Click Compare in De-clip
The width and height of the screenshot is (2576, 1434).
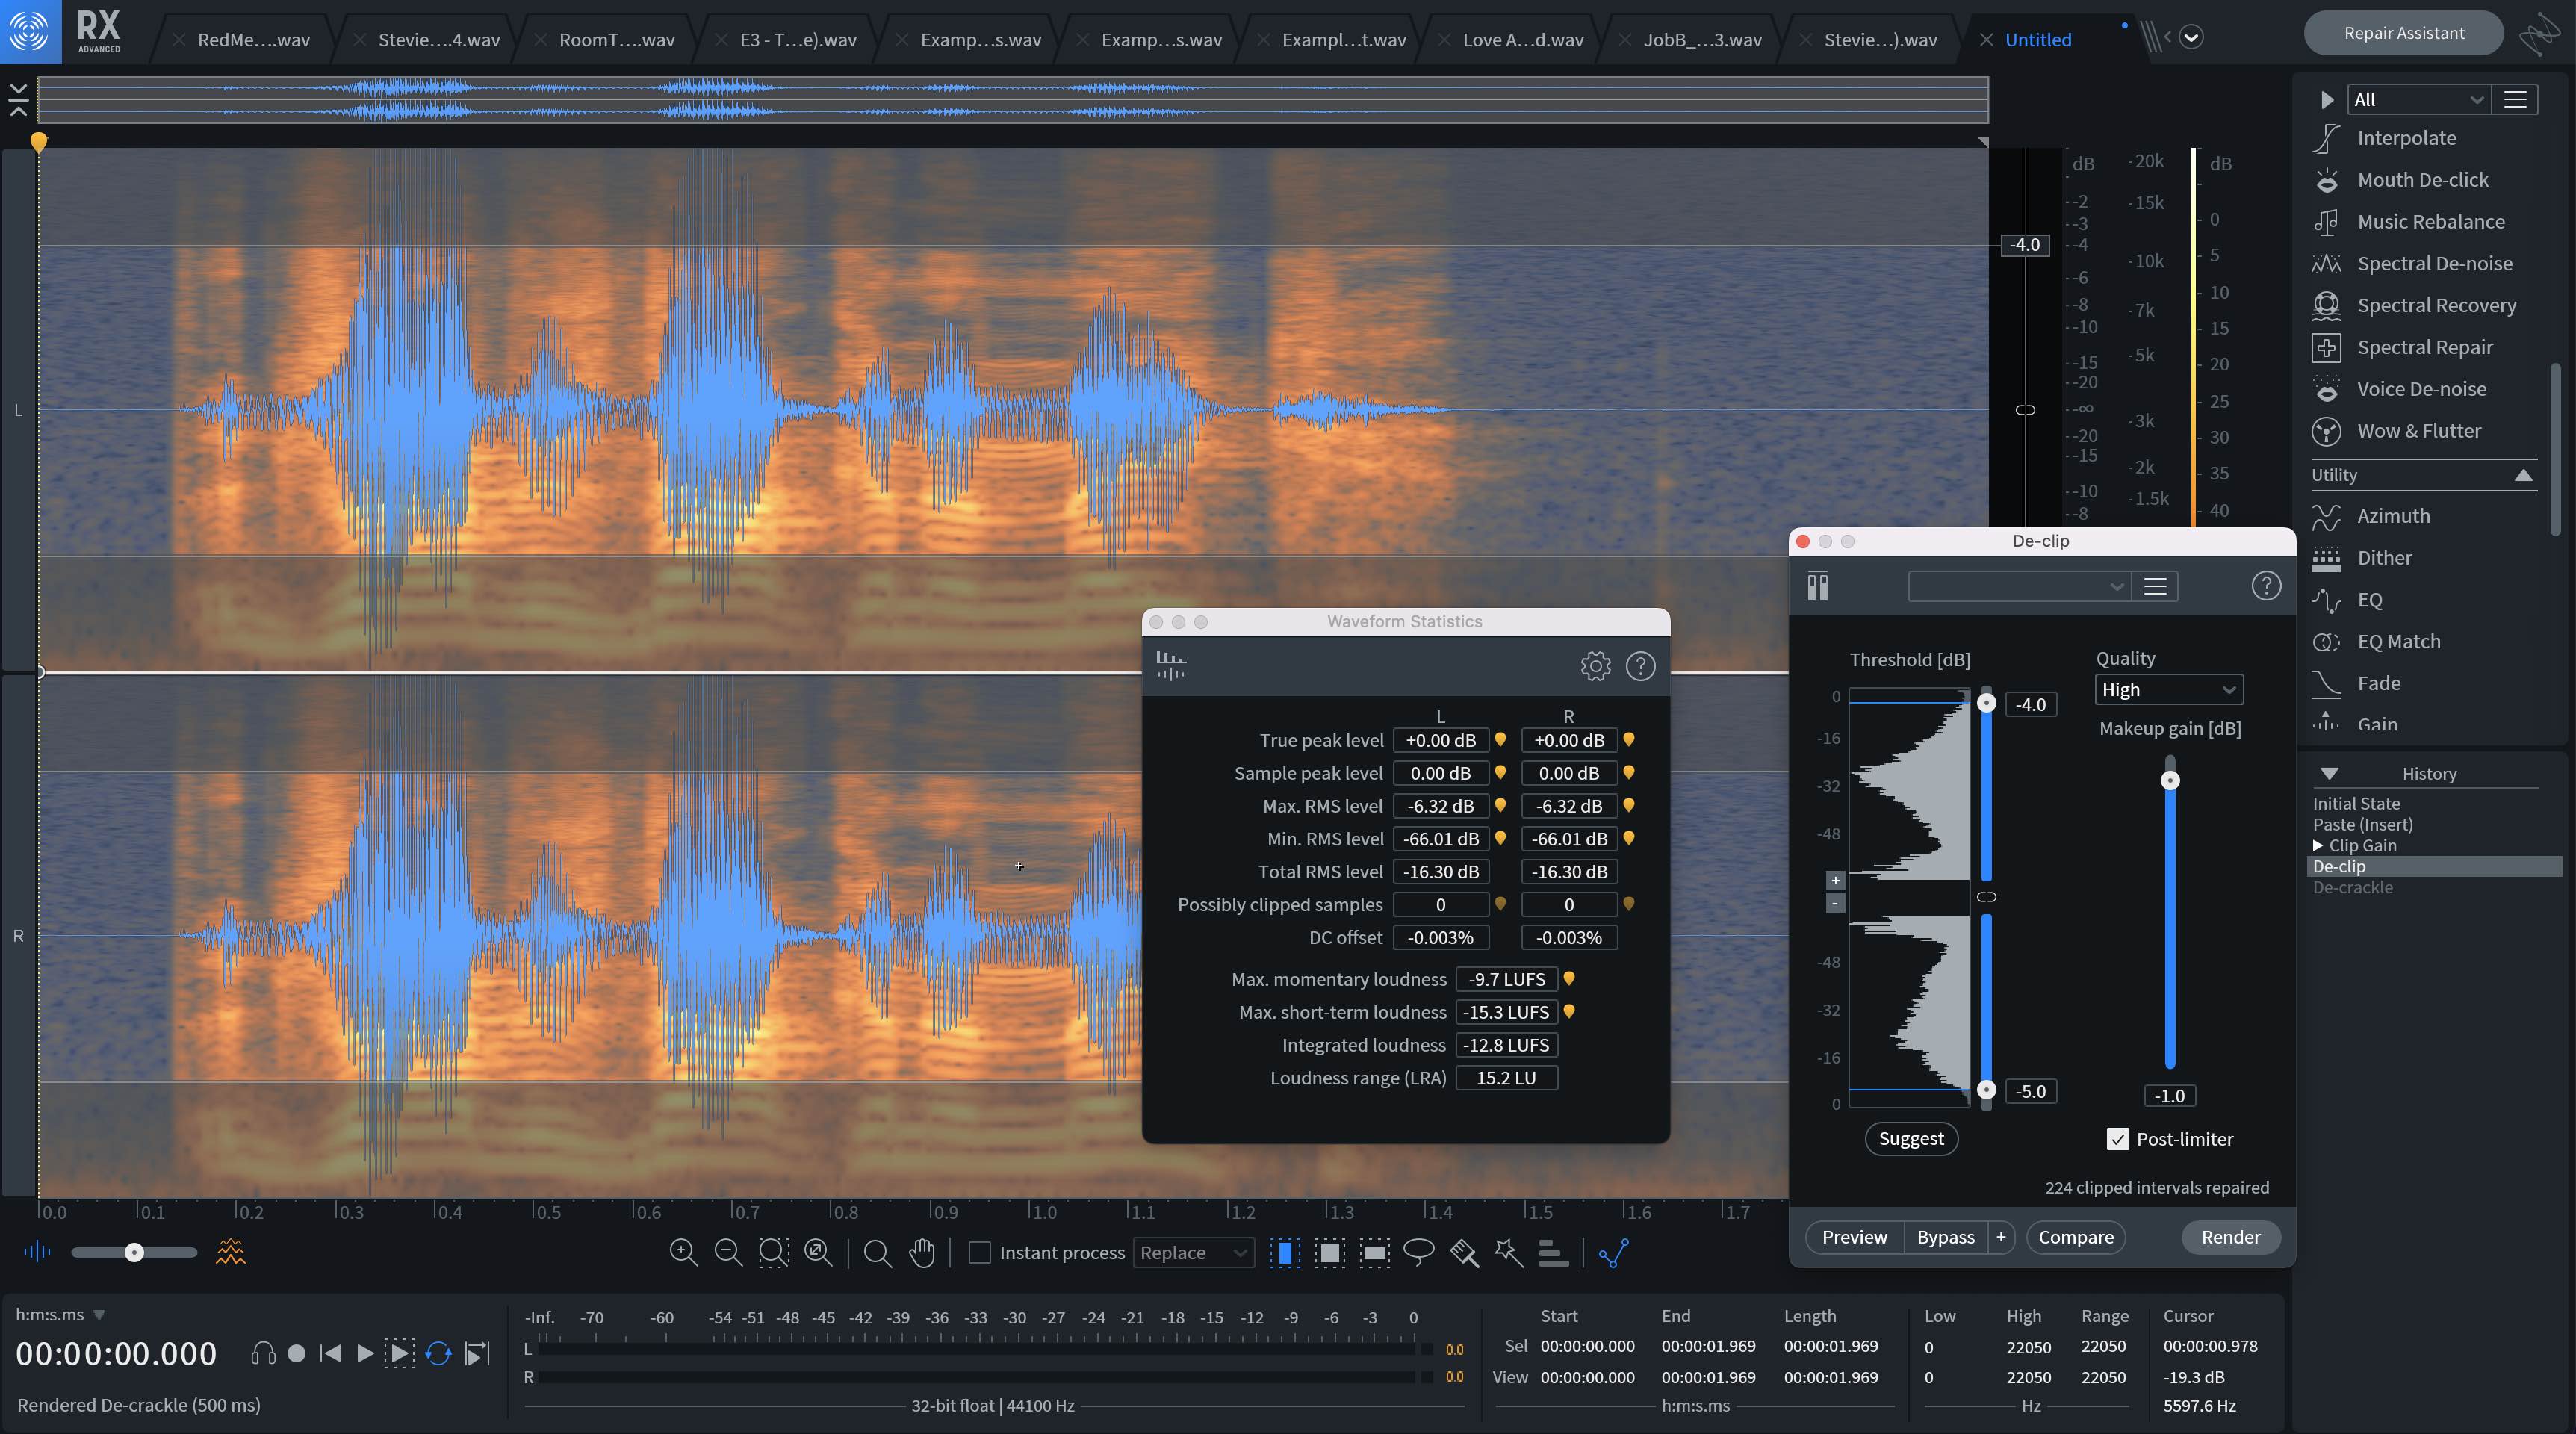pyautogui.click(x=2075, y=1237)
